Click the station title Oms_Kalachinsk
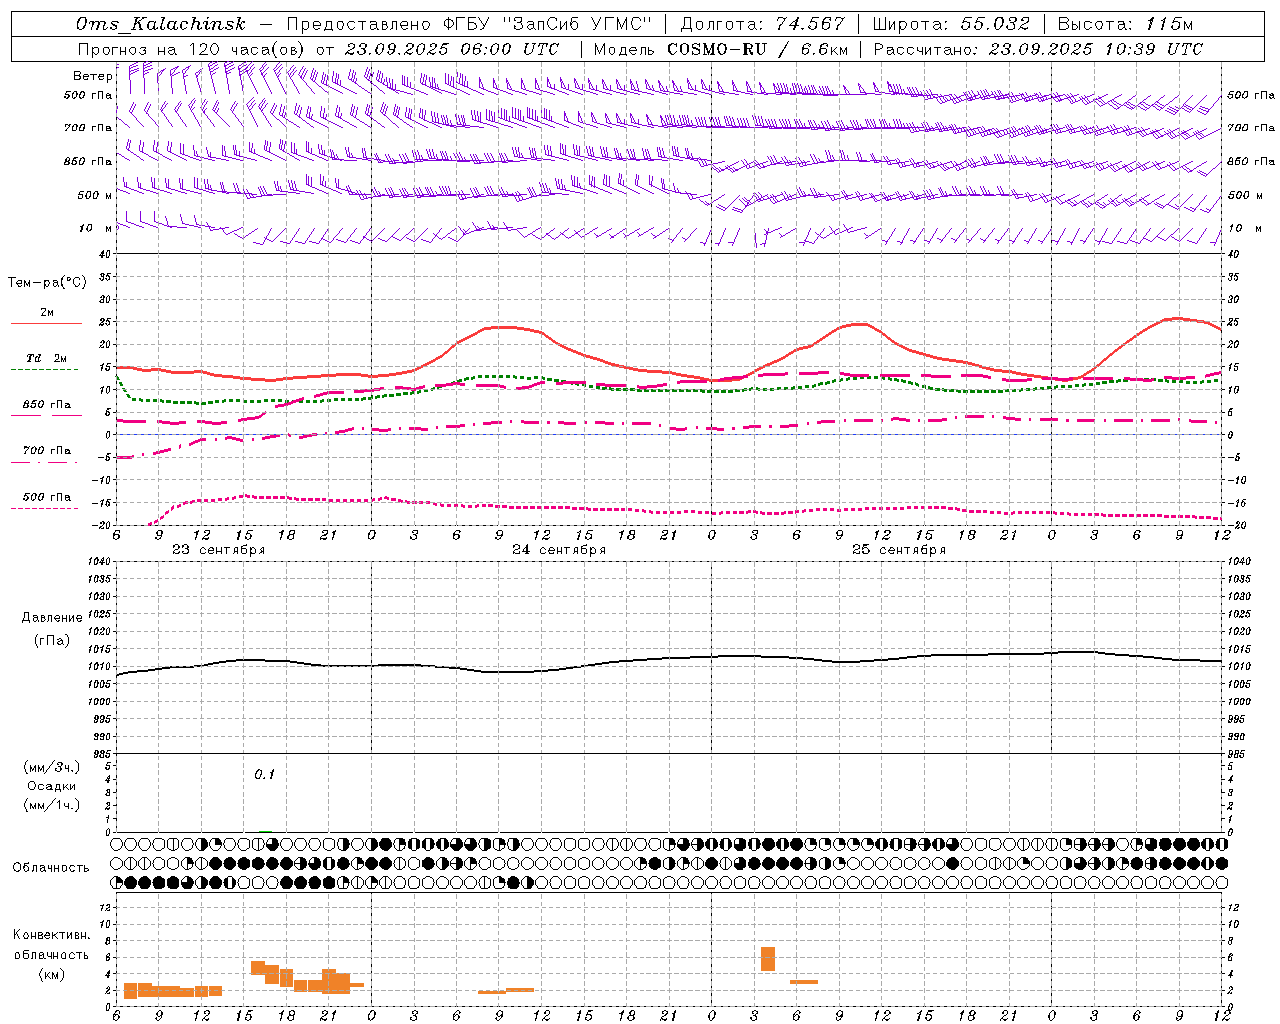Screen dimensions: 1280x1024 click(160, 24)
